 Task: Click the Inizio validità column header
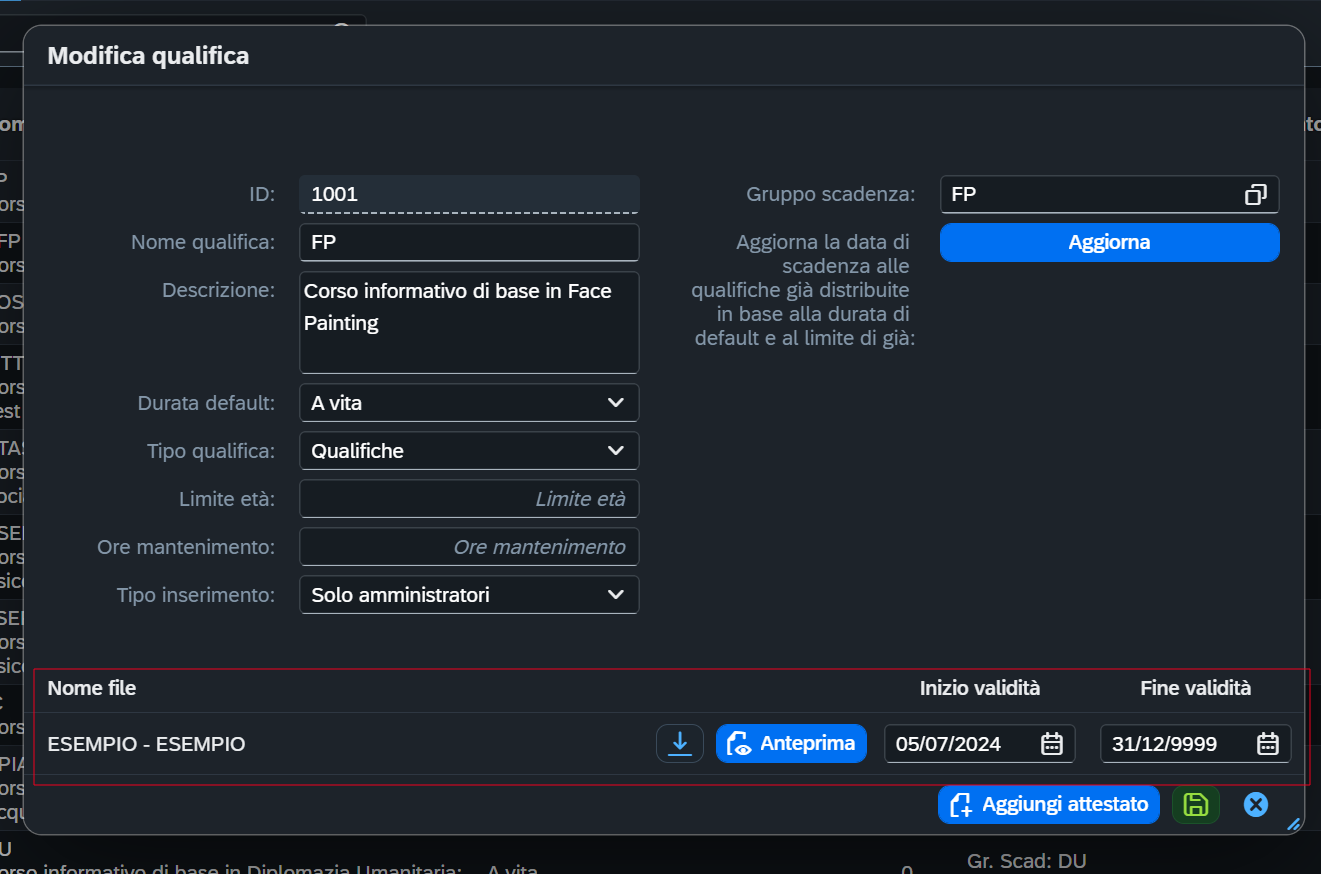(980, 688)
